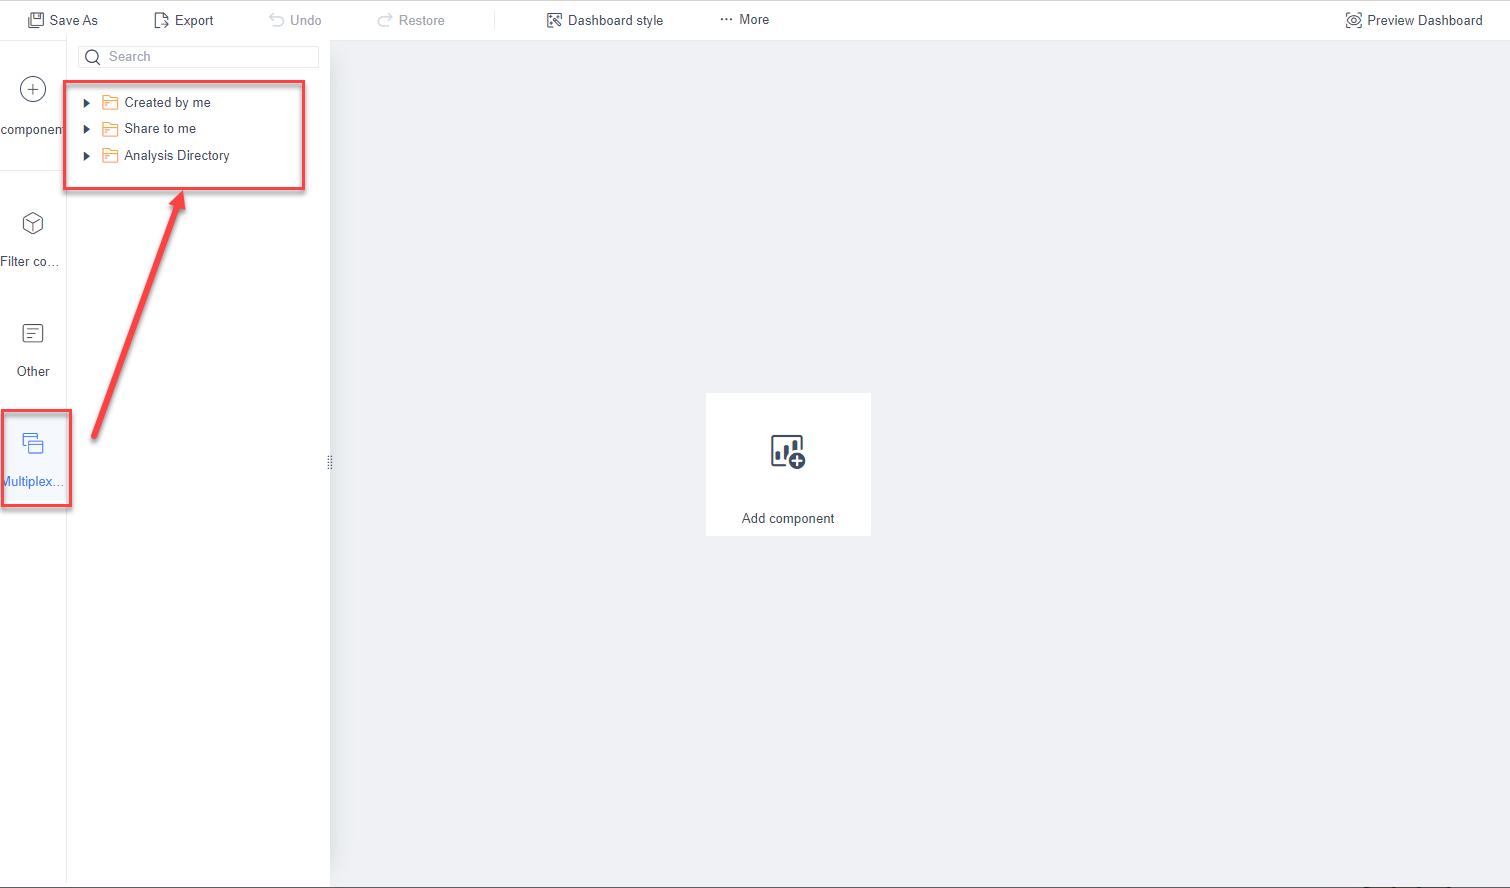Click the Undo text label
Viewport: 1510px width, 888px height.
tap(306, 20)
